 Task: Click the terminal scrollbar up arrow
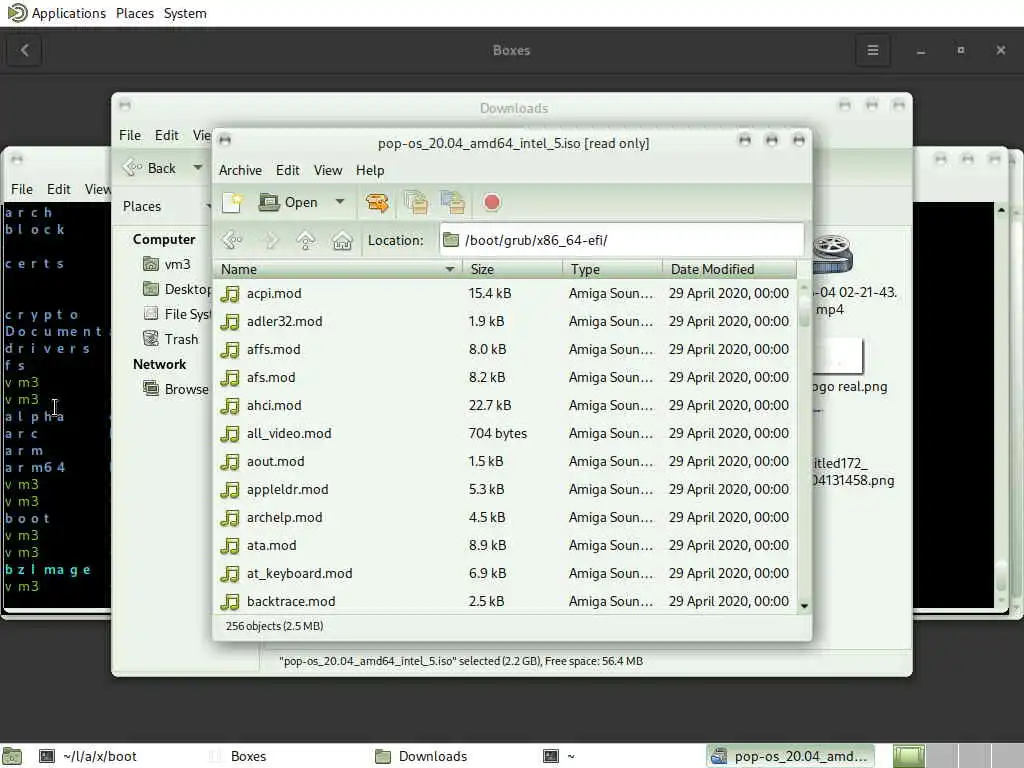click(1001, 210)
